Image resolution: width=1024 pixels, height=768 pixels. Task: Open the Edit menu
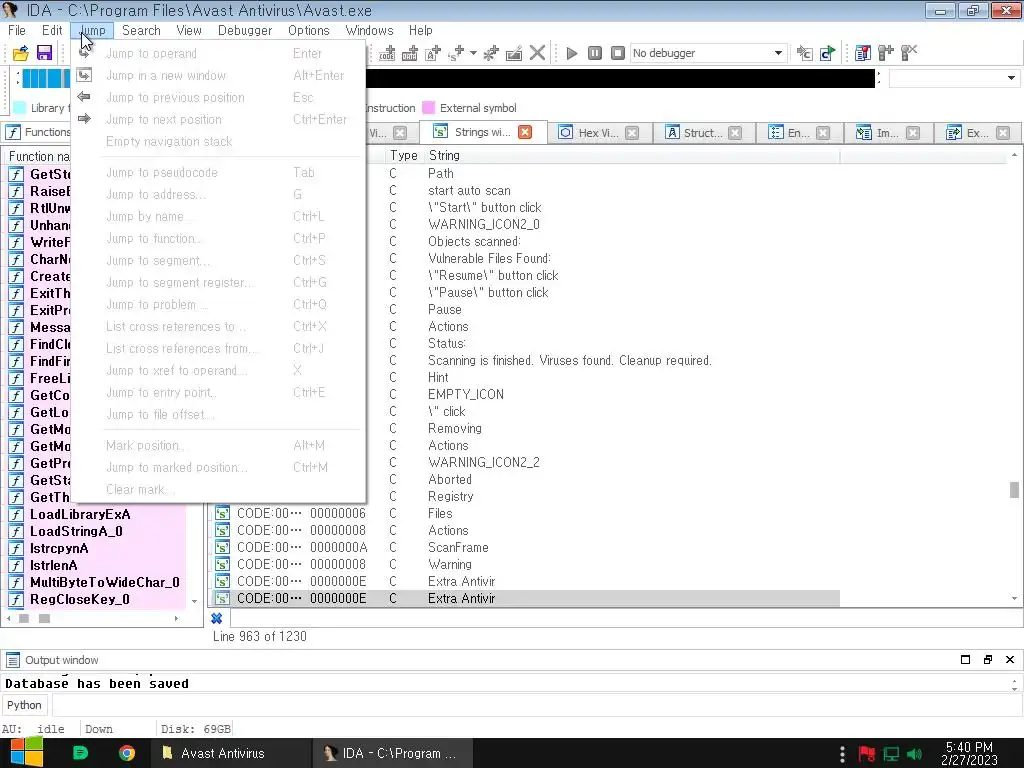tap(52, 31)
